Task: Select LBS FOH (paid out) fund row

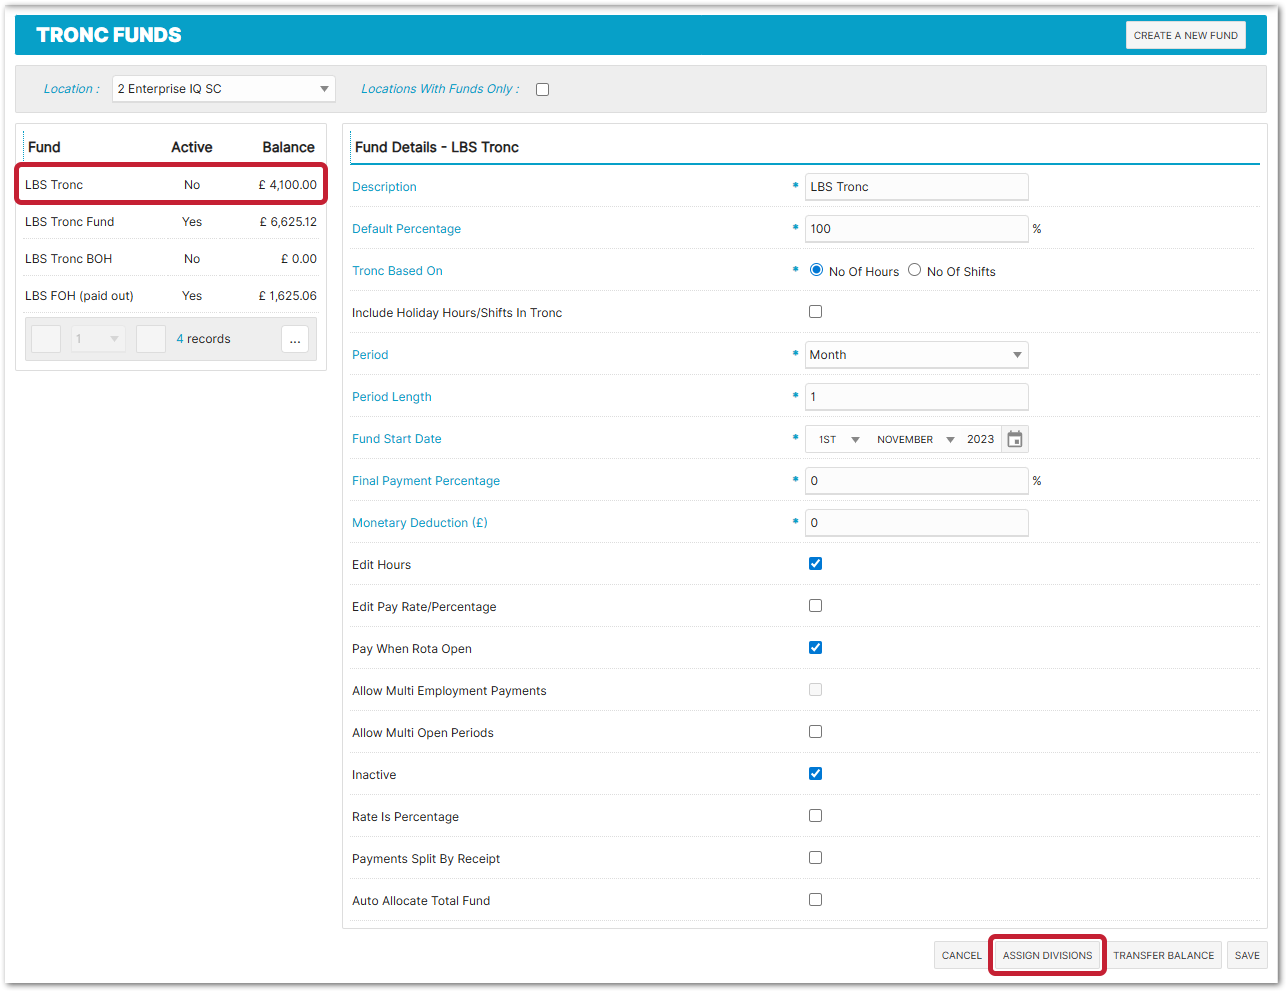Action: 79,296
